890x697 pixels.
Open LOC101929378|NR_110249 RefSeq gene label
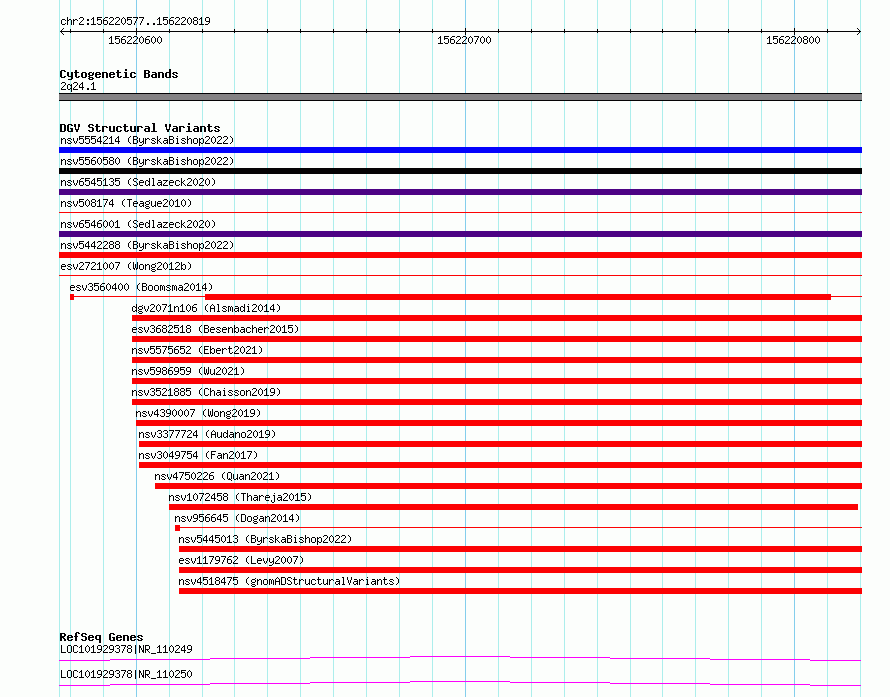point(126,649)
